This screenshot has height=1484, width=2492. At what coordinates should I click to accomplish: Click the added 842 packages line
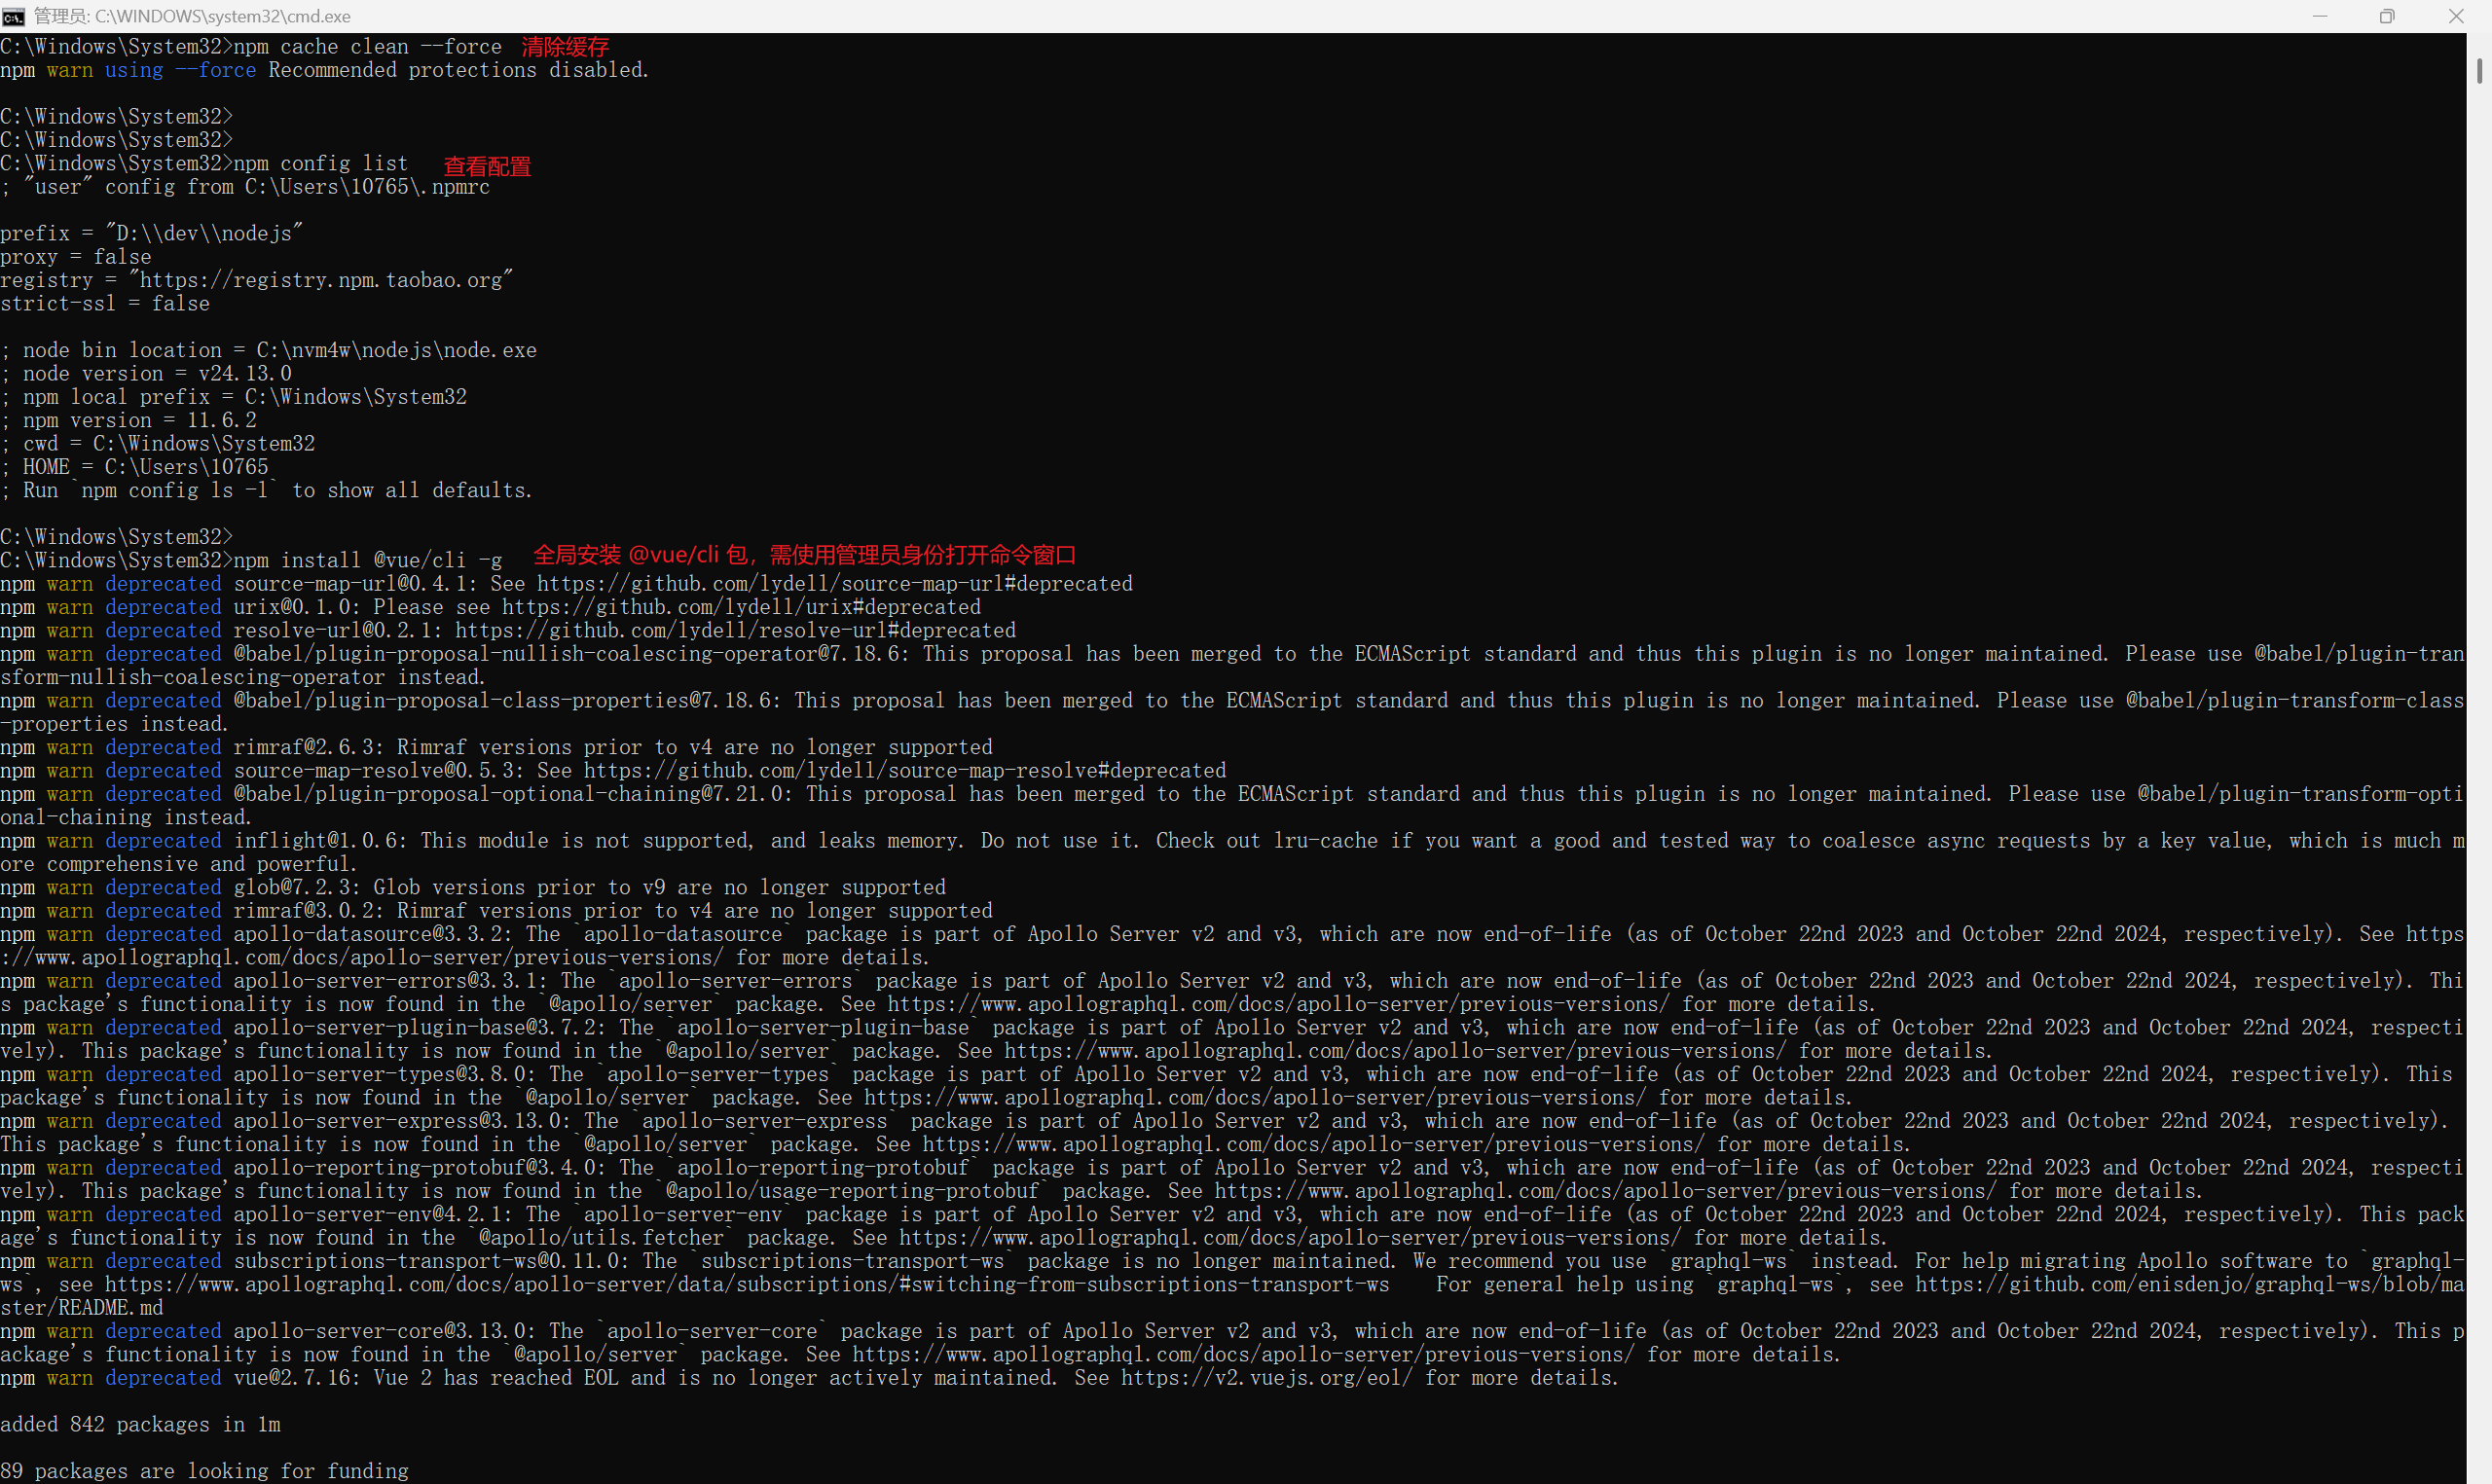point(140,1425)
